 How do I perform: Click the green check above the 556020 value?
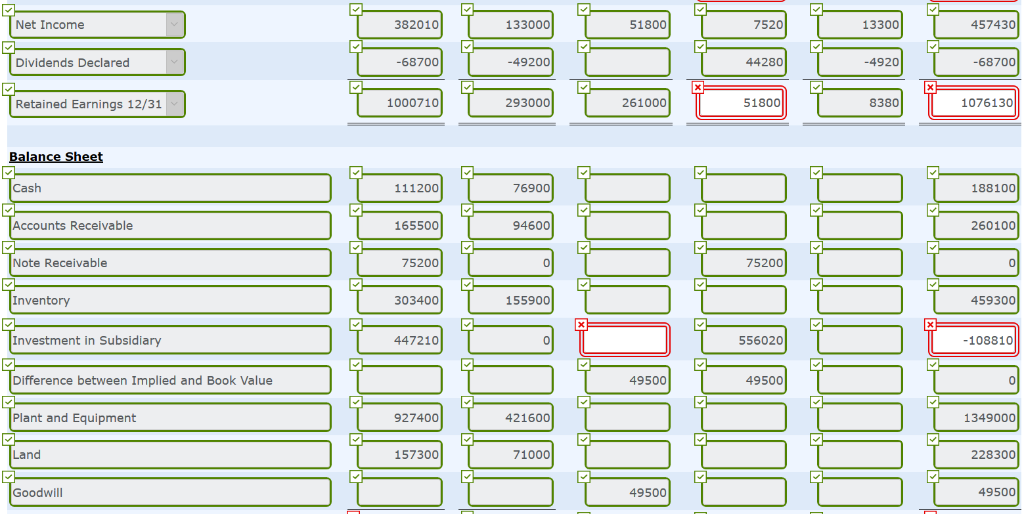(x=700, y=325)
